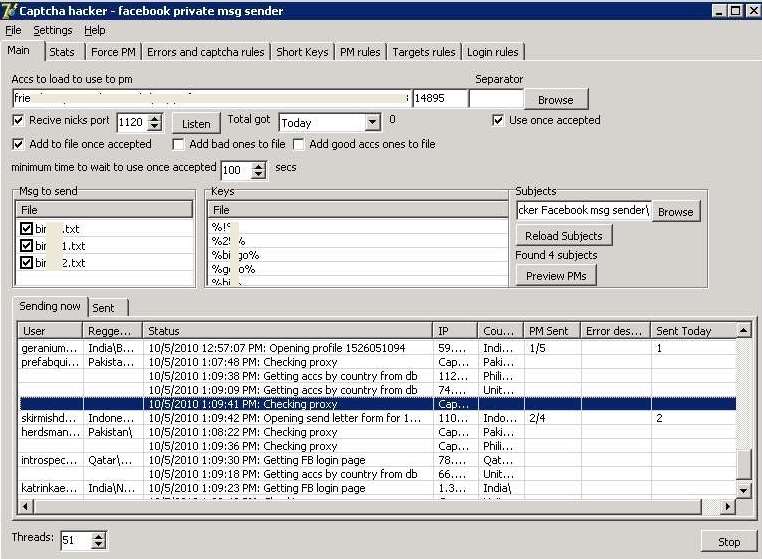Toggle Add to file once accepted
Viewport: 762px width, 559px height.
click(18, 144)
